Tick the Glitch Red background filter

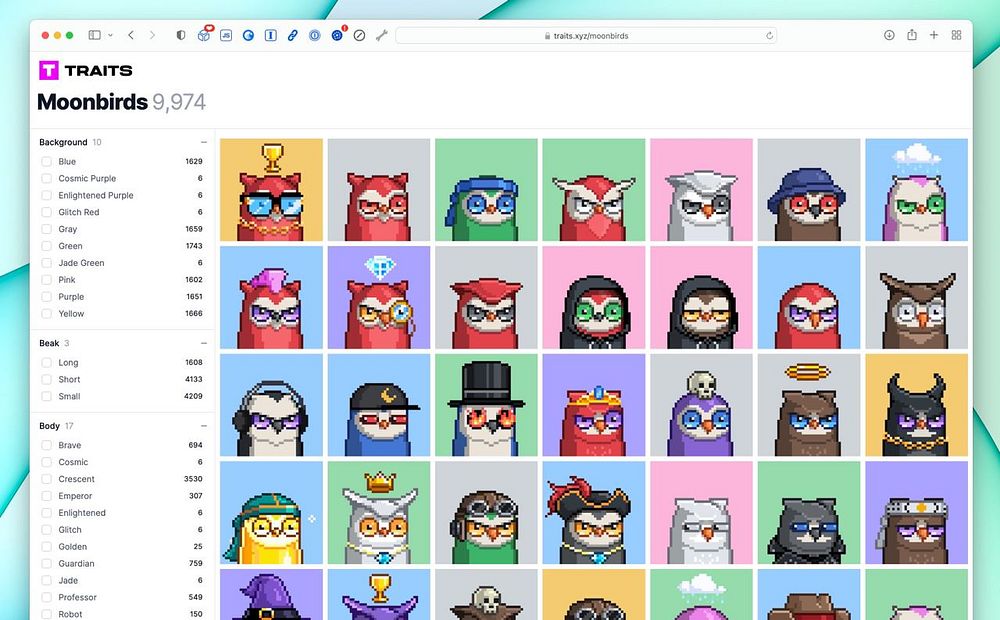(x=47, y=212)
